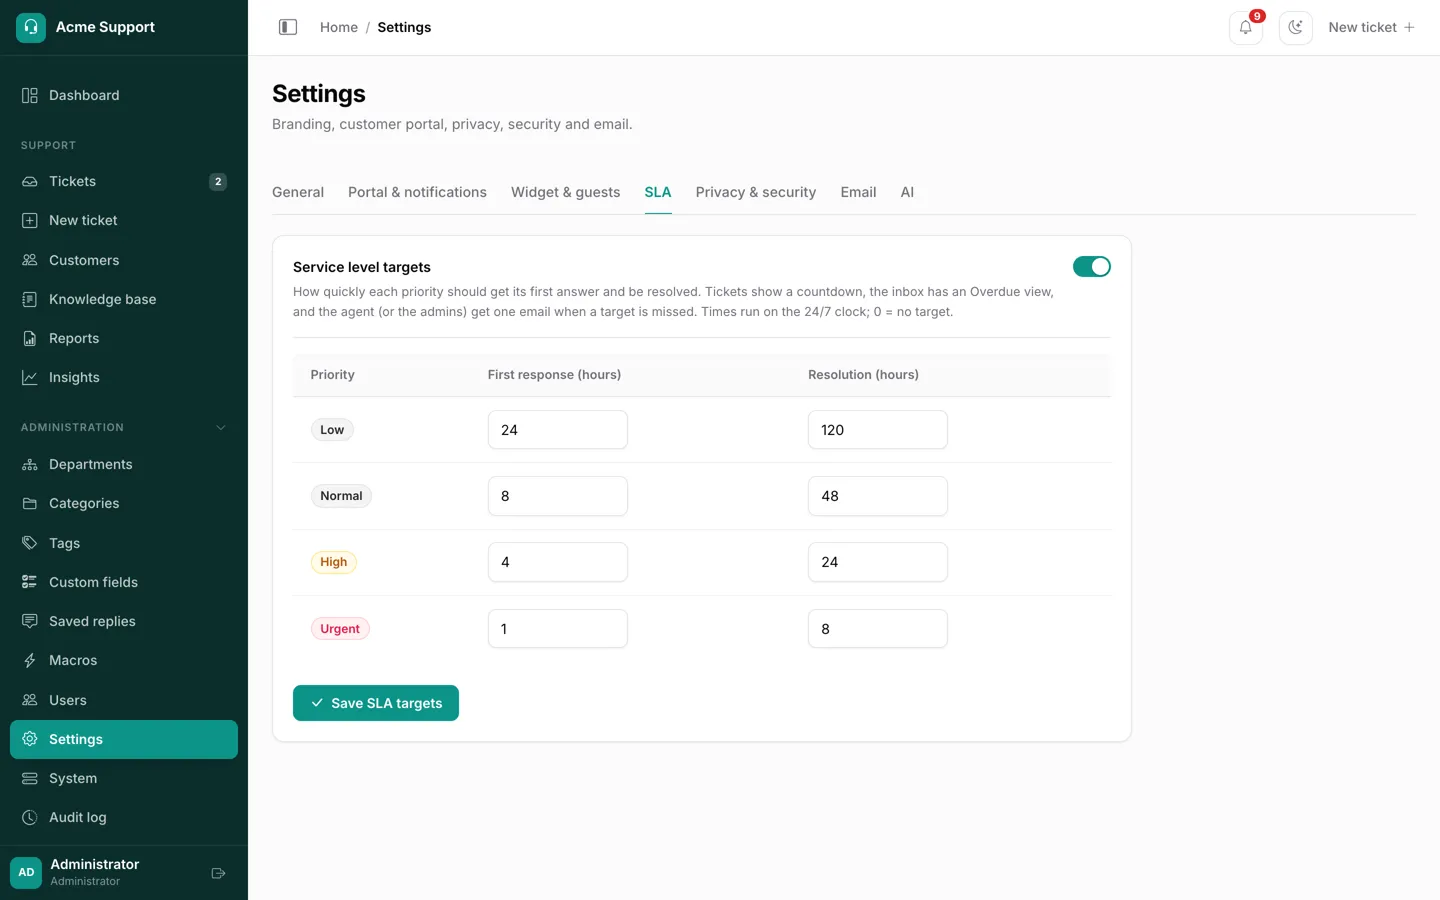Click the Categories folder icon

pyautogui.click(x=30, y=503)
